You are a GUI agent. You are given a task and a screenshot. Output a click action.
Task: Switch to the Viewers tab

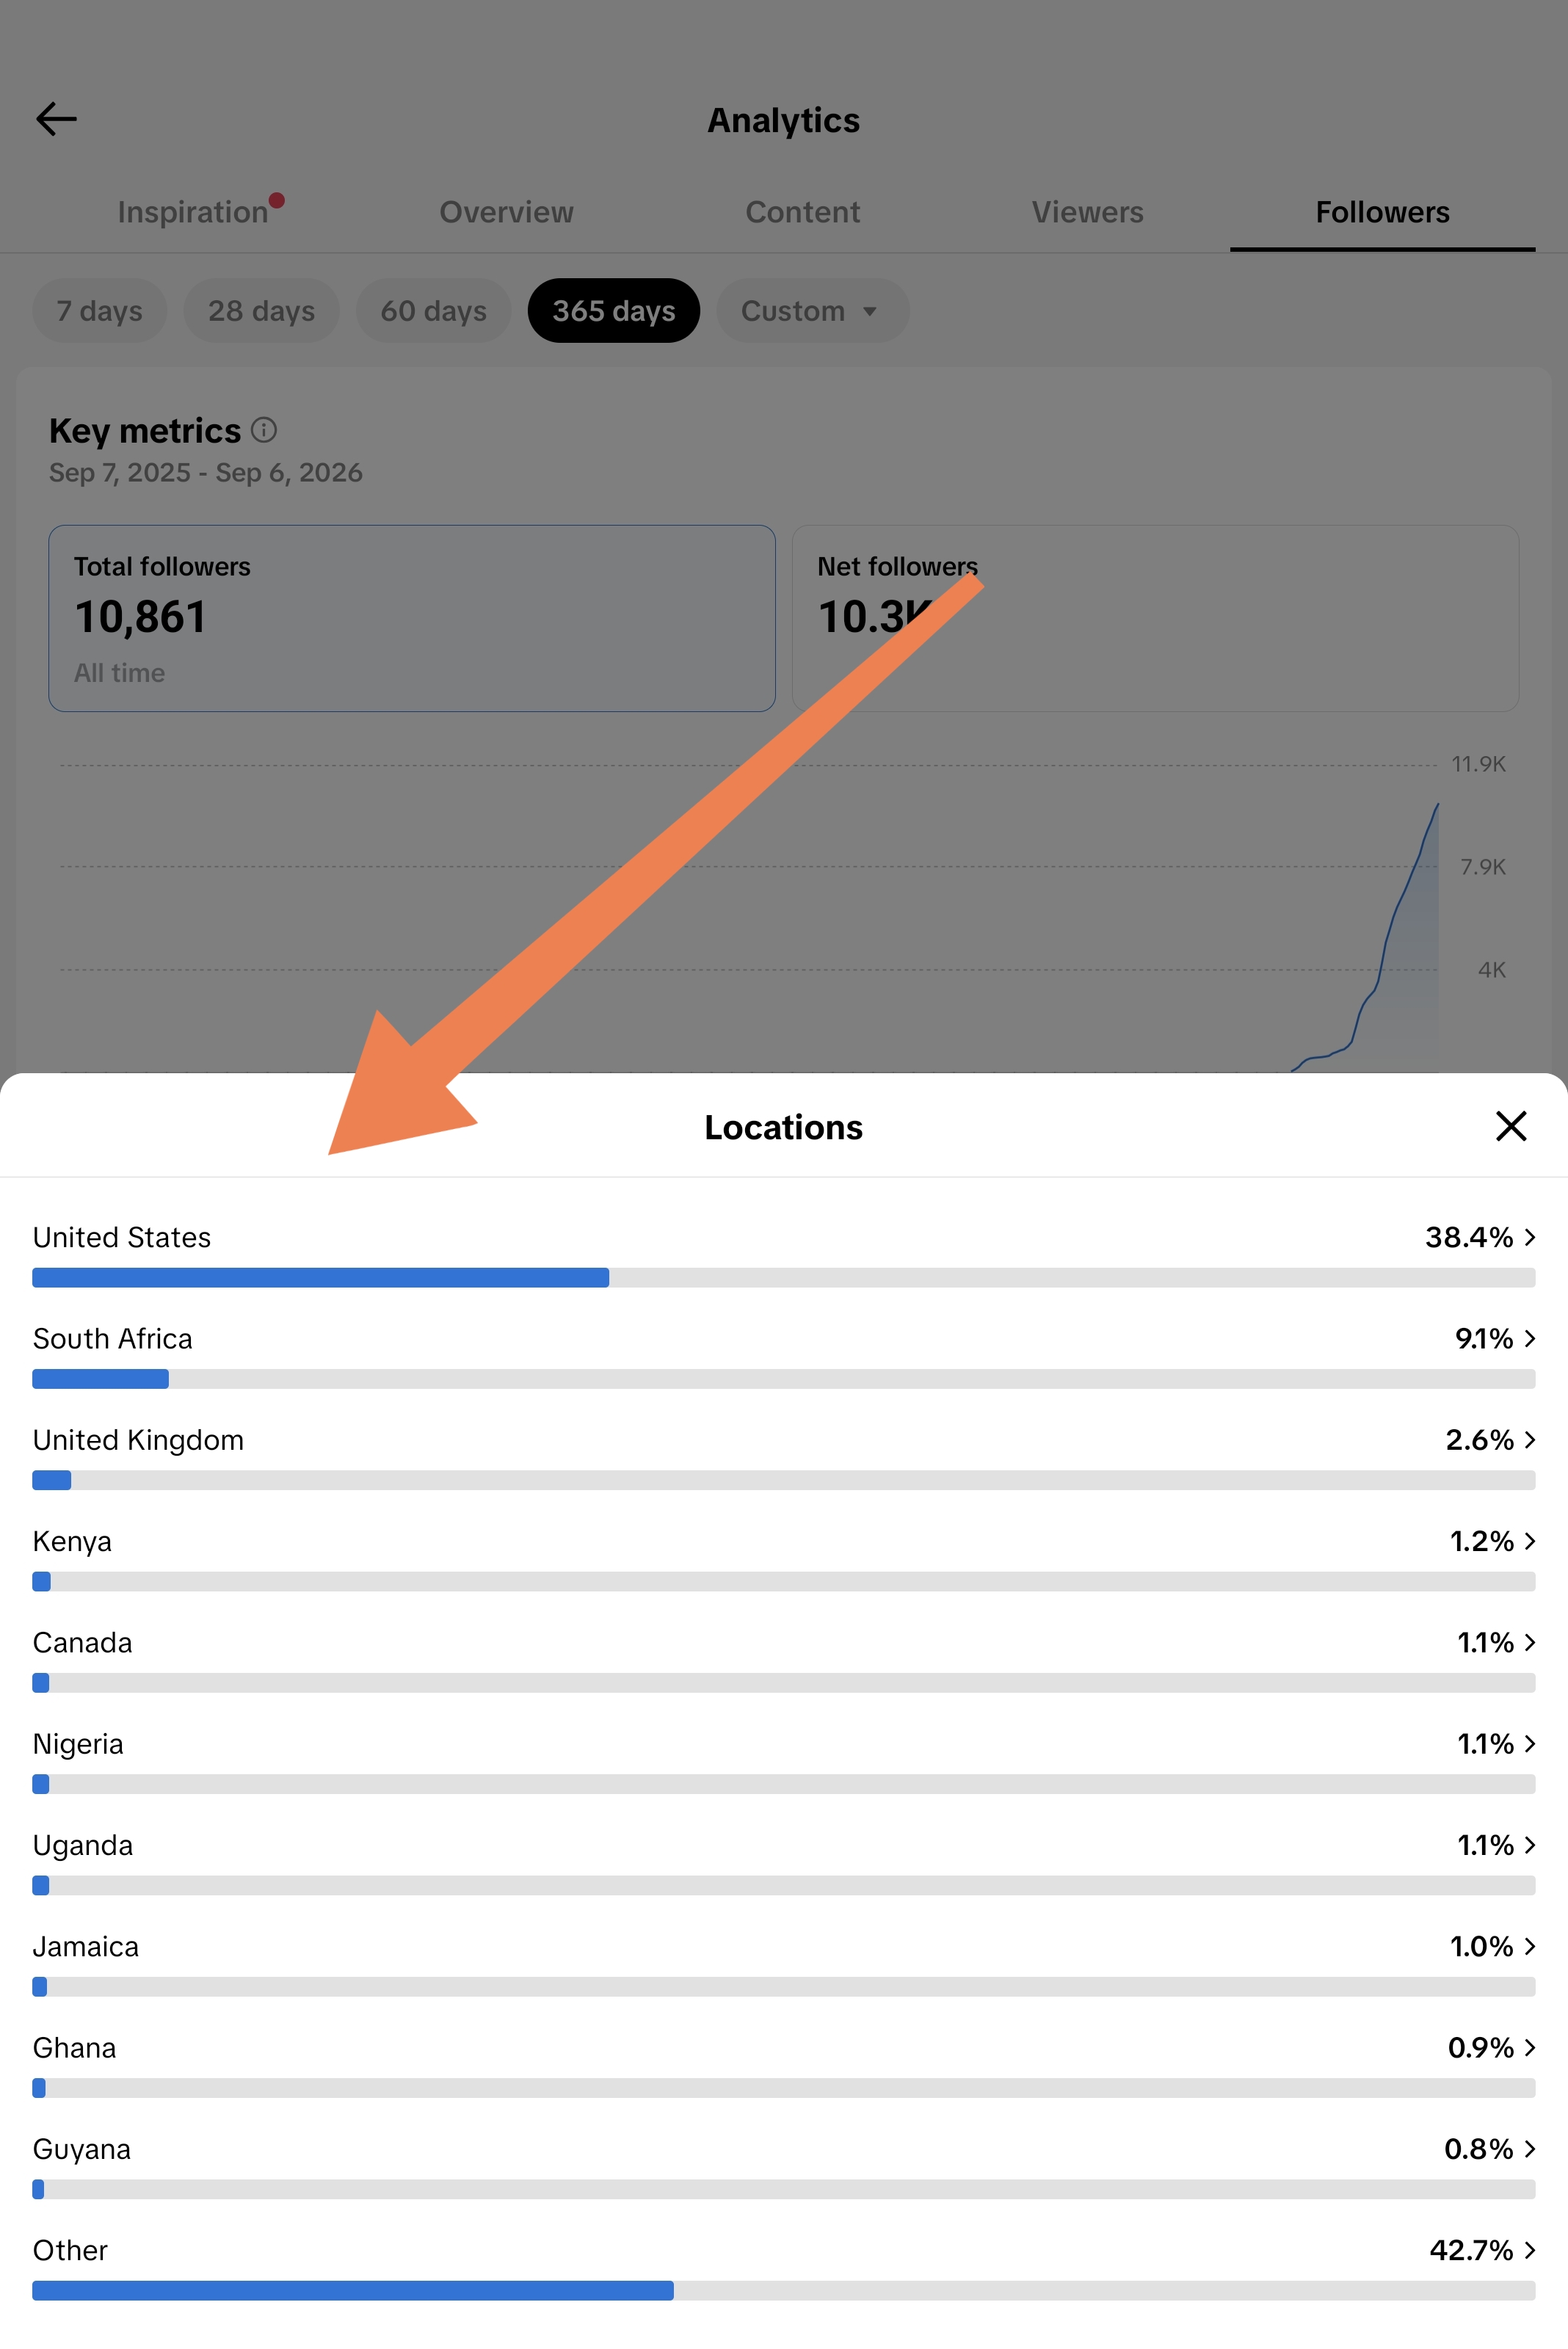click(1087, 212)
